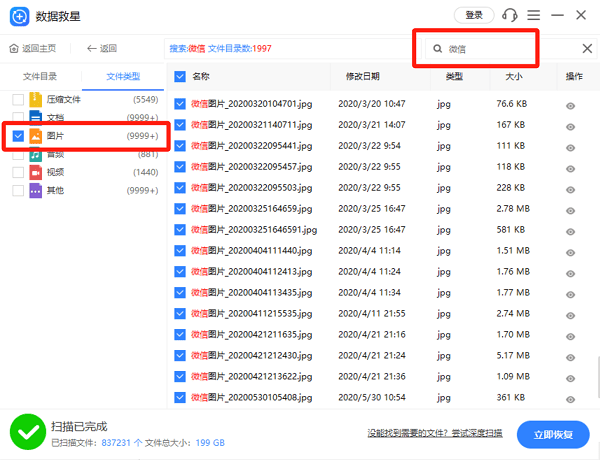Click the customer service headset icon
The height and width of the screenshot is (460, 600).
tap(510, 16)
